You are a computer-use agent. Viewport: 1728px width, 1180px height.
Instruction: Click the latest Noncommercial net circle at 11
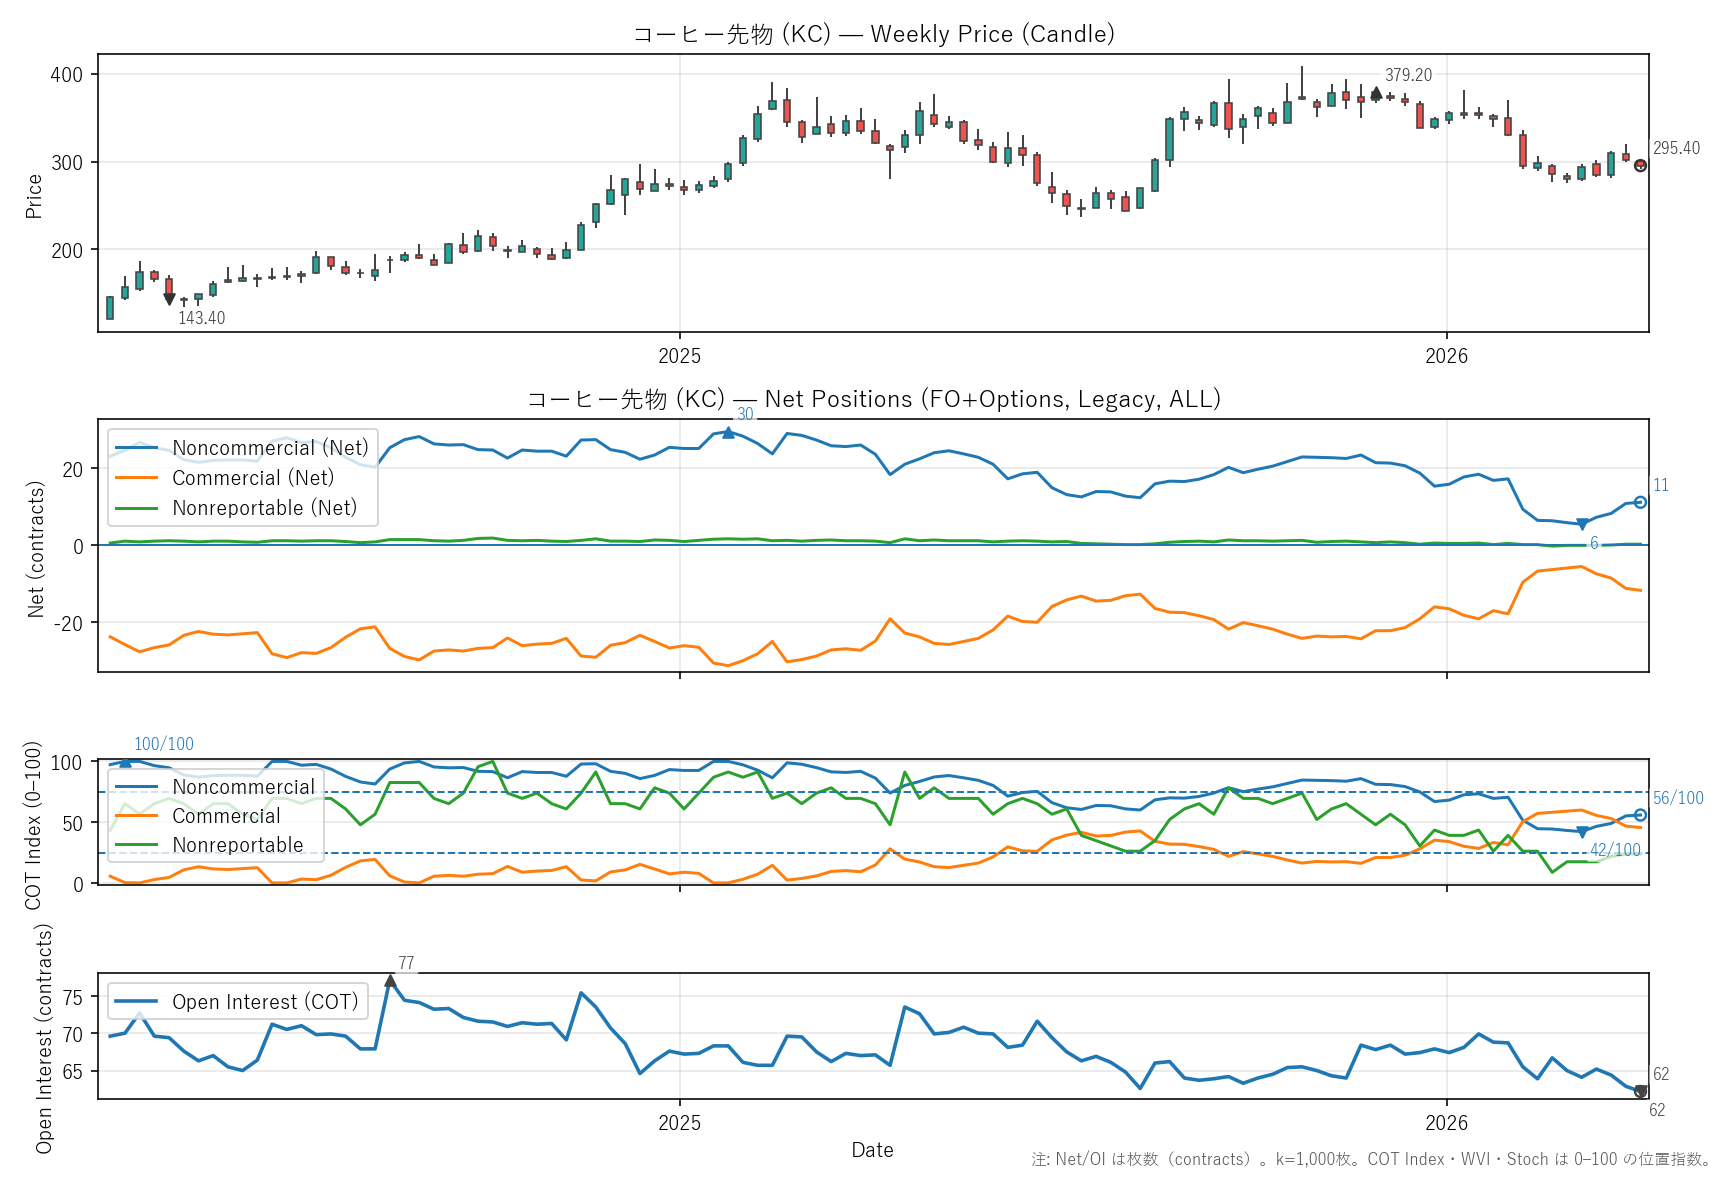tap(1640, 502)
